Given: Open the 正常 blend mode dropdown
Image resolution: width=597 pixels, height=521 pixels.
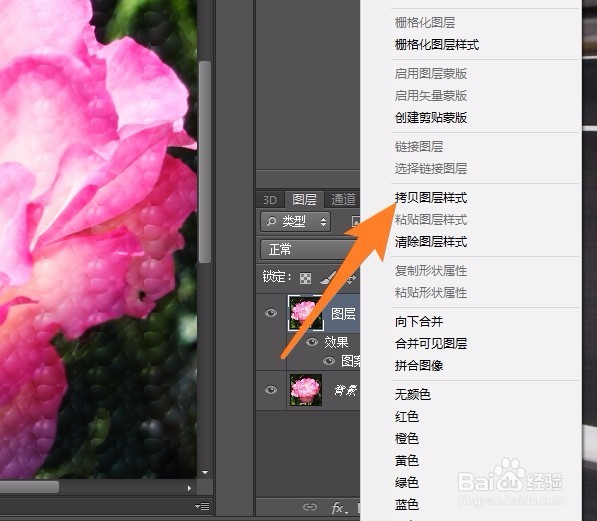Looking at the screenshot, I should 310,249.
